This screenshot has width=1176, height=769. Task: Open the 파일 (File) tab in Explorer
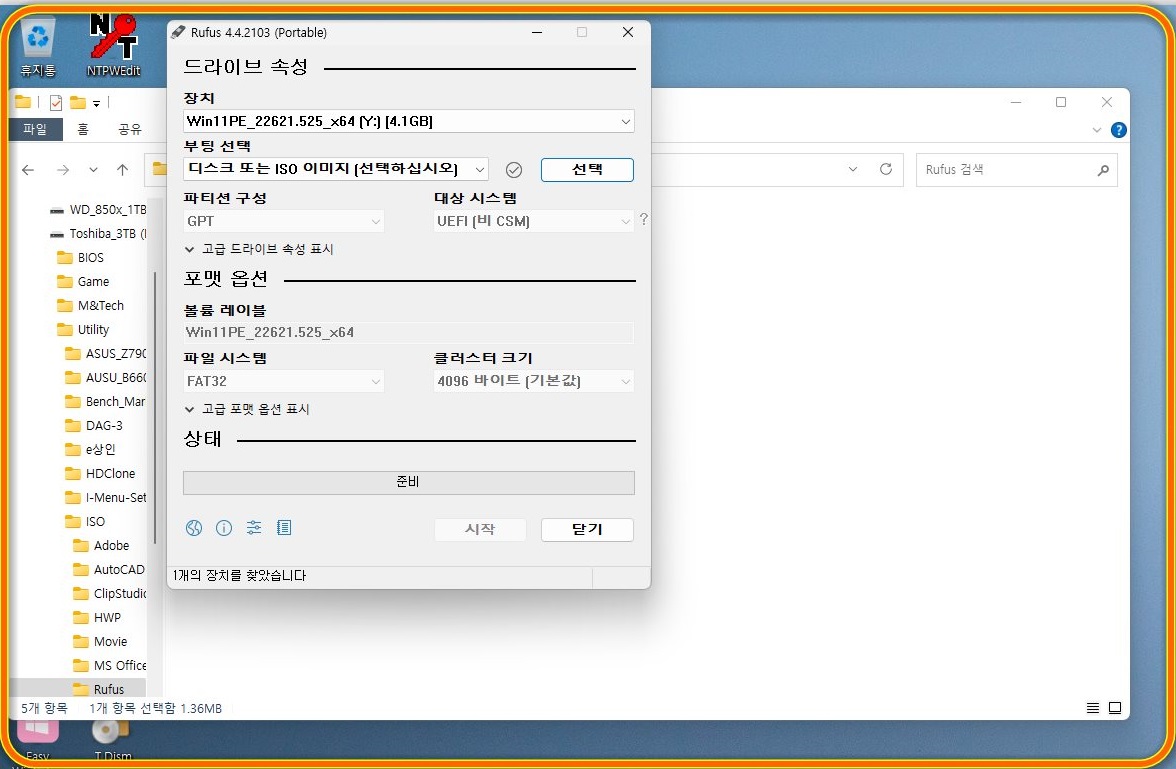pos(35,129)
